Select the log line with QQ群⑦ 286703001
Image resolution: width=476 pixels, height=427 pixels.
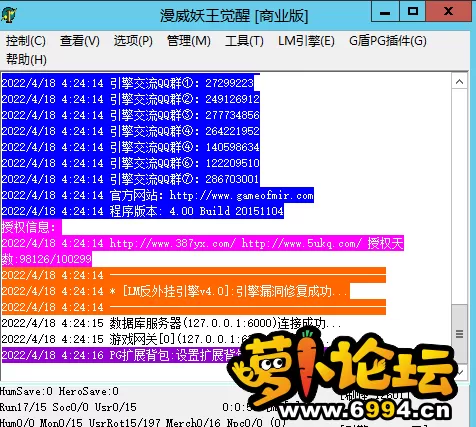point(131,179)
